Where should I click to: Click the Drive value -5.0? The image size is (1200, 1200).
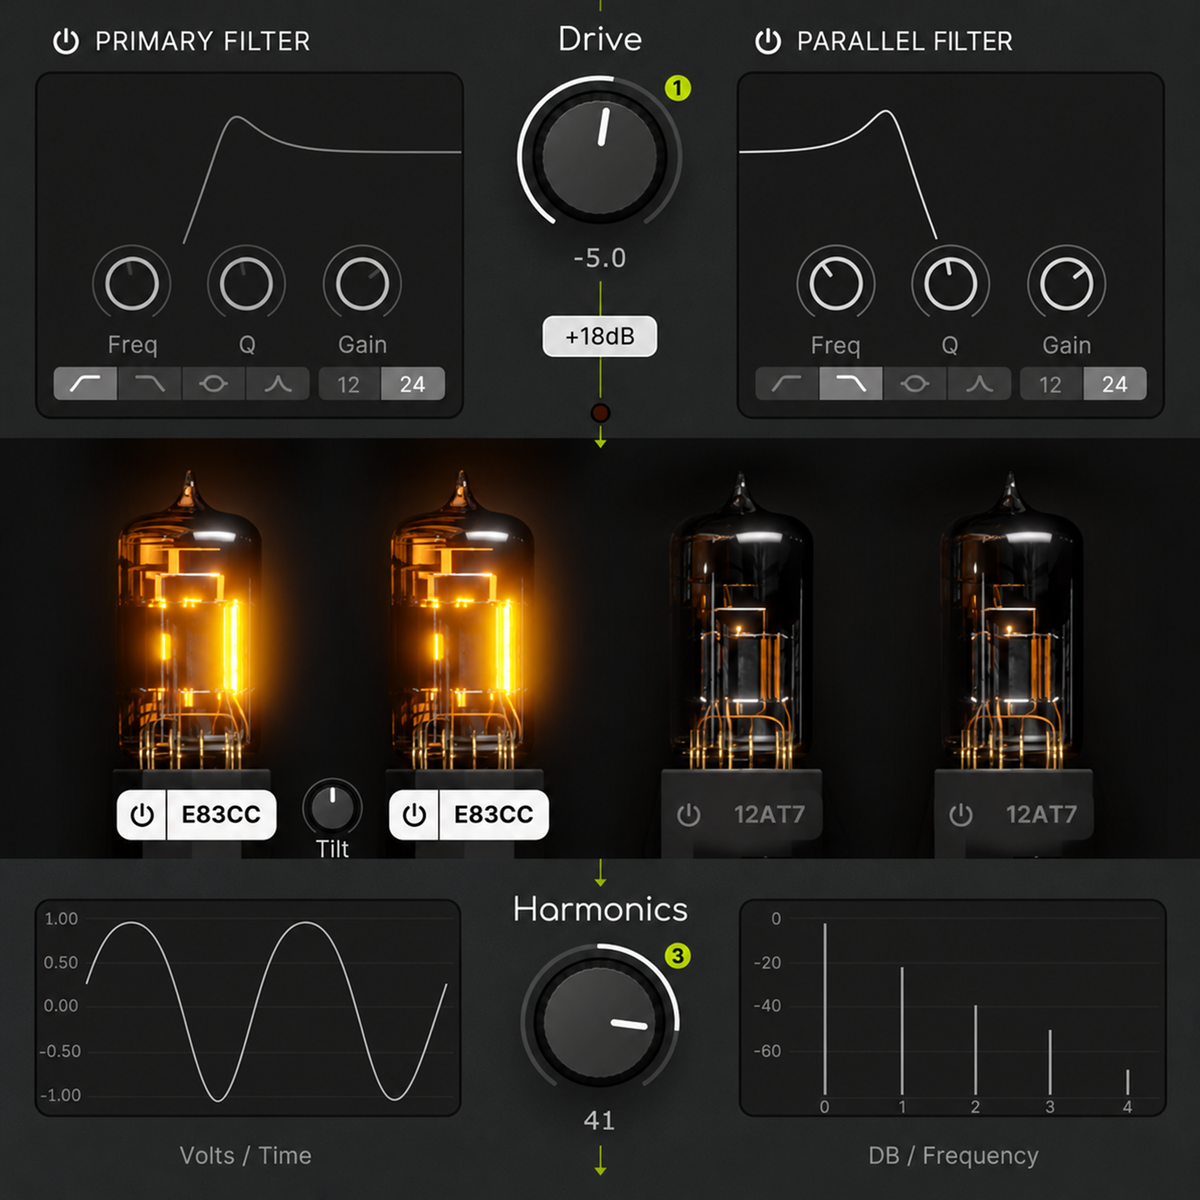click(x=600, y=258)
